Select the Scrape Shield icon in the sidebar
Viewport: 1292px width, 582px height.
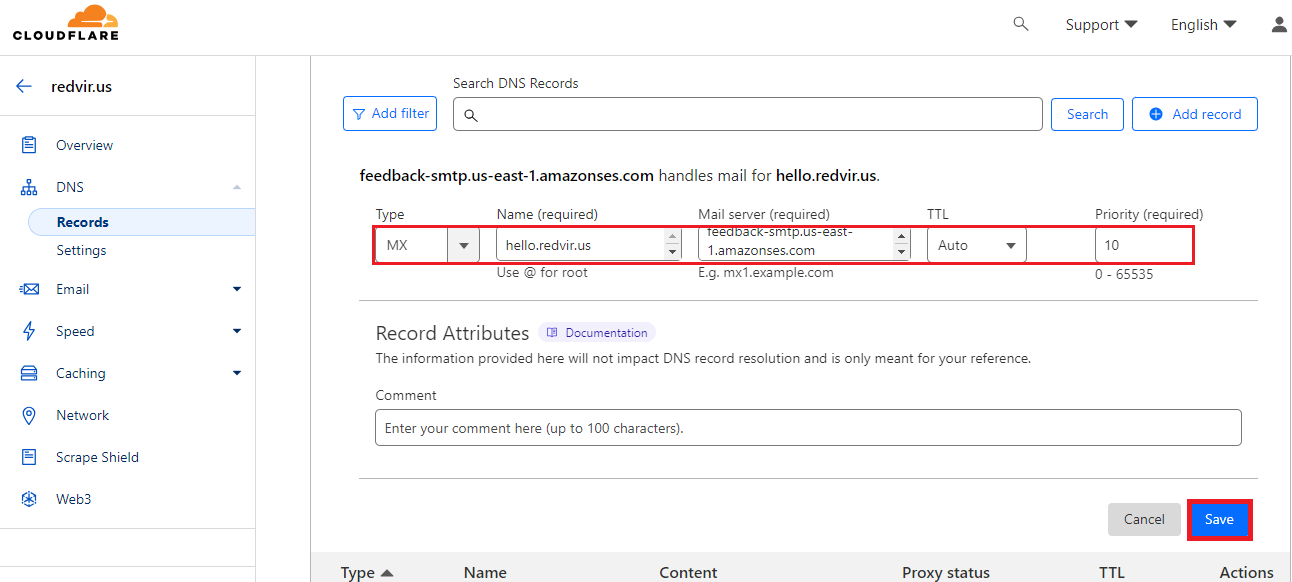pyautogui.click(x=28, y=456)
